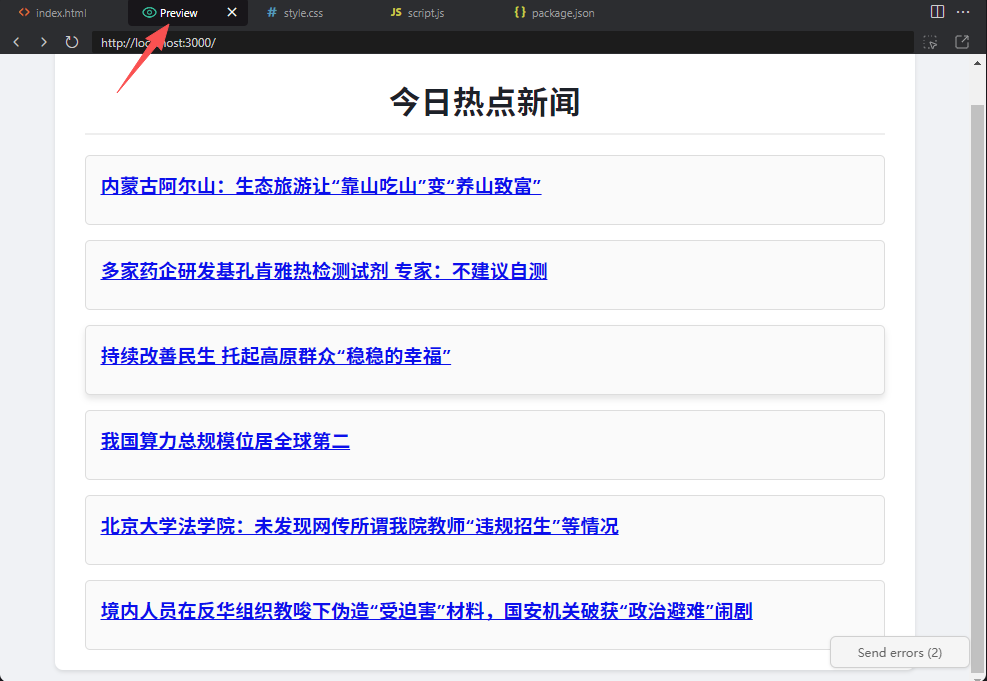
Task: Switch to the index.html tab
Action: [53, 13]
